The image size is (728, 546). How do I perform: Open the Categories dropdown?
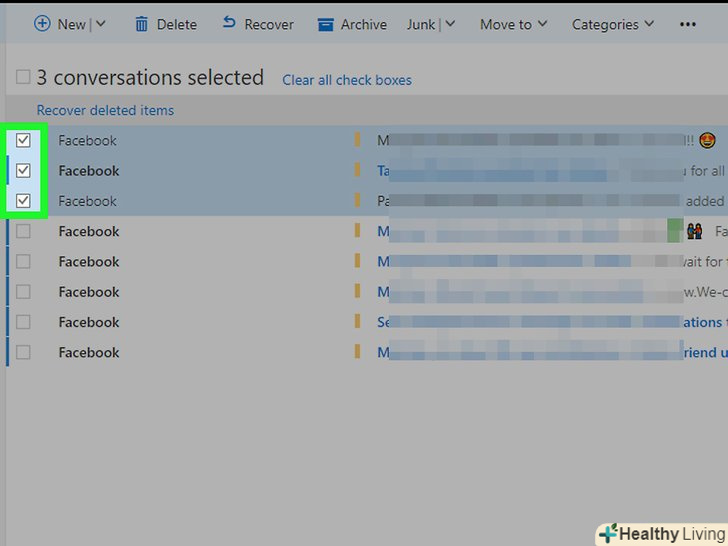coord(613,24)
